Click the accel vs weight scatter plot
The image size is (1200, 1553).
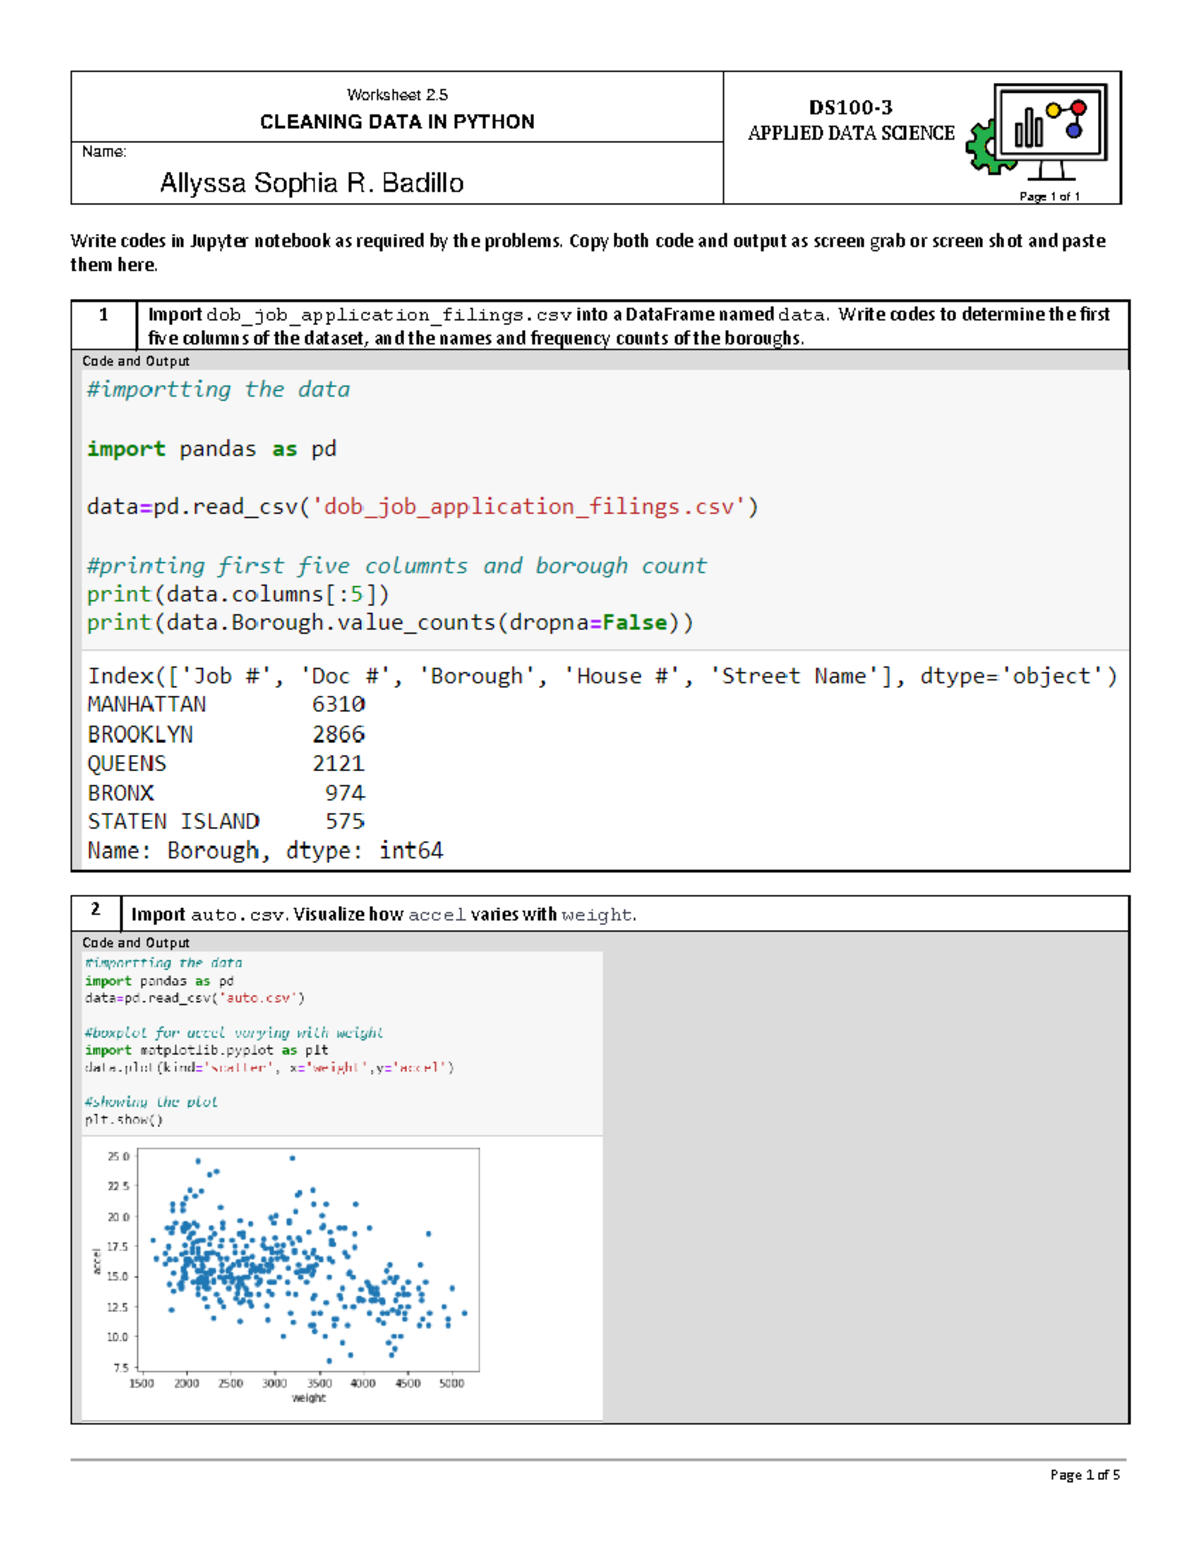(x=308, y=1260)
